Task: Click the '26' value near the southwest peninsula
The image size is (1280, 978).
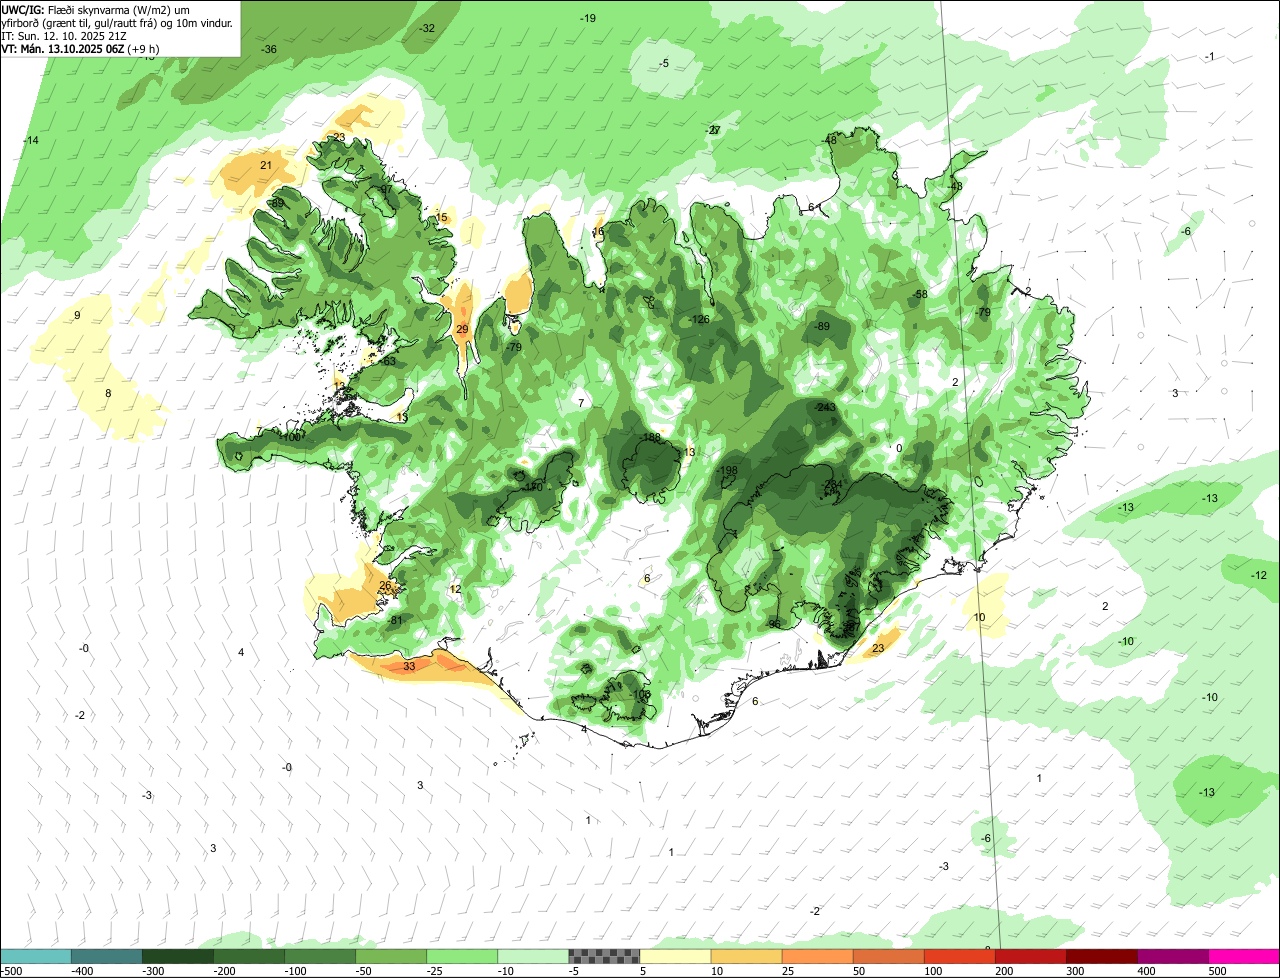Action: tap(385, 586)
